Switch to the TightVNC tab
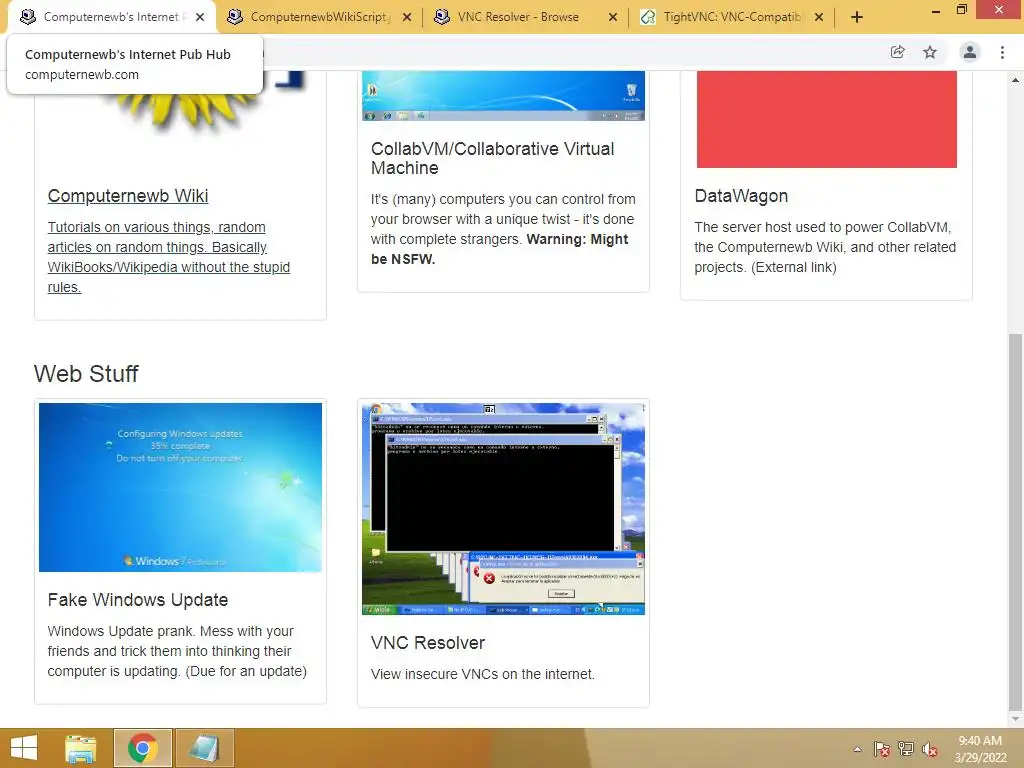 pos(731,17)
